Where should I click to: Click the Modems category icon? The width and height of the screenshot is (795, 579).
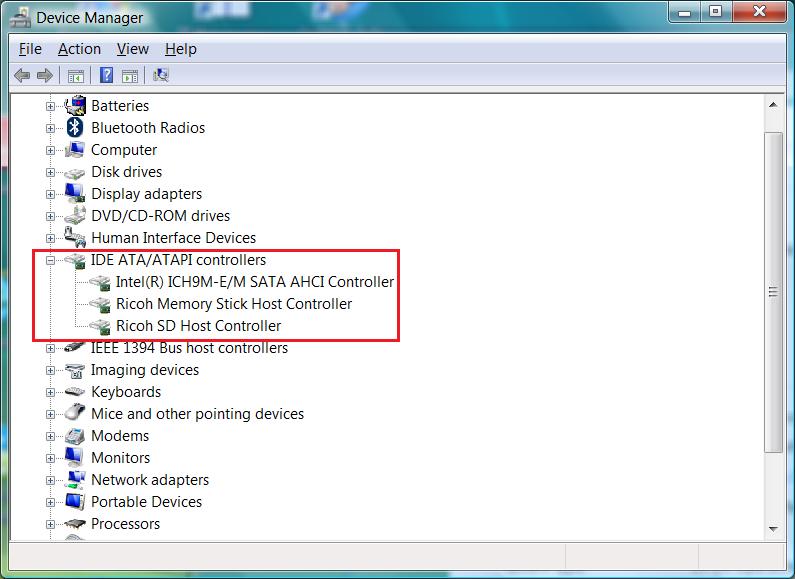pyautogui.click(x=75, y=436)
